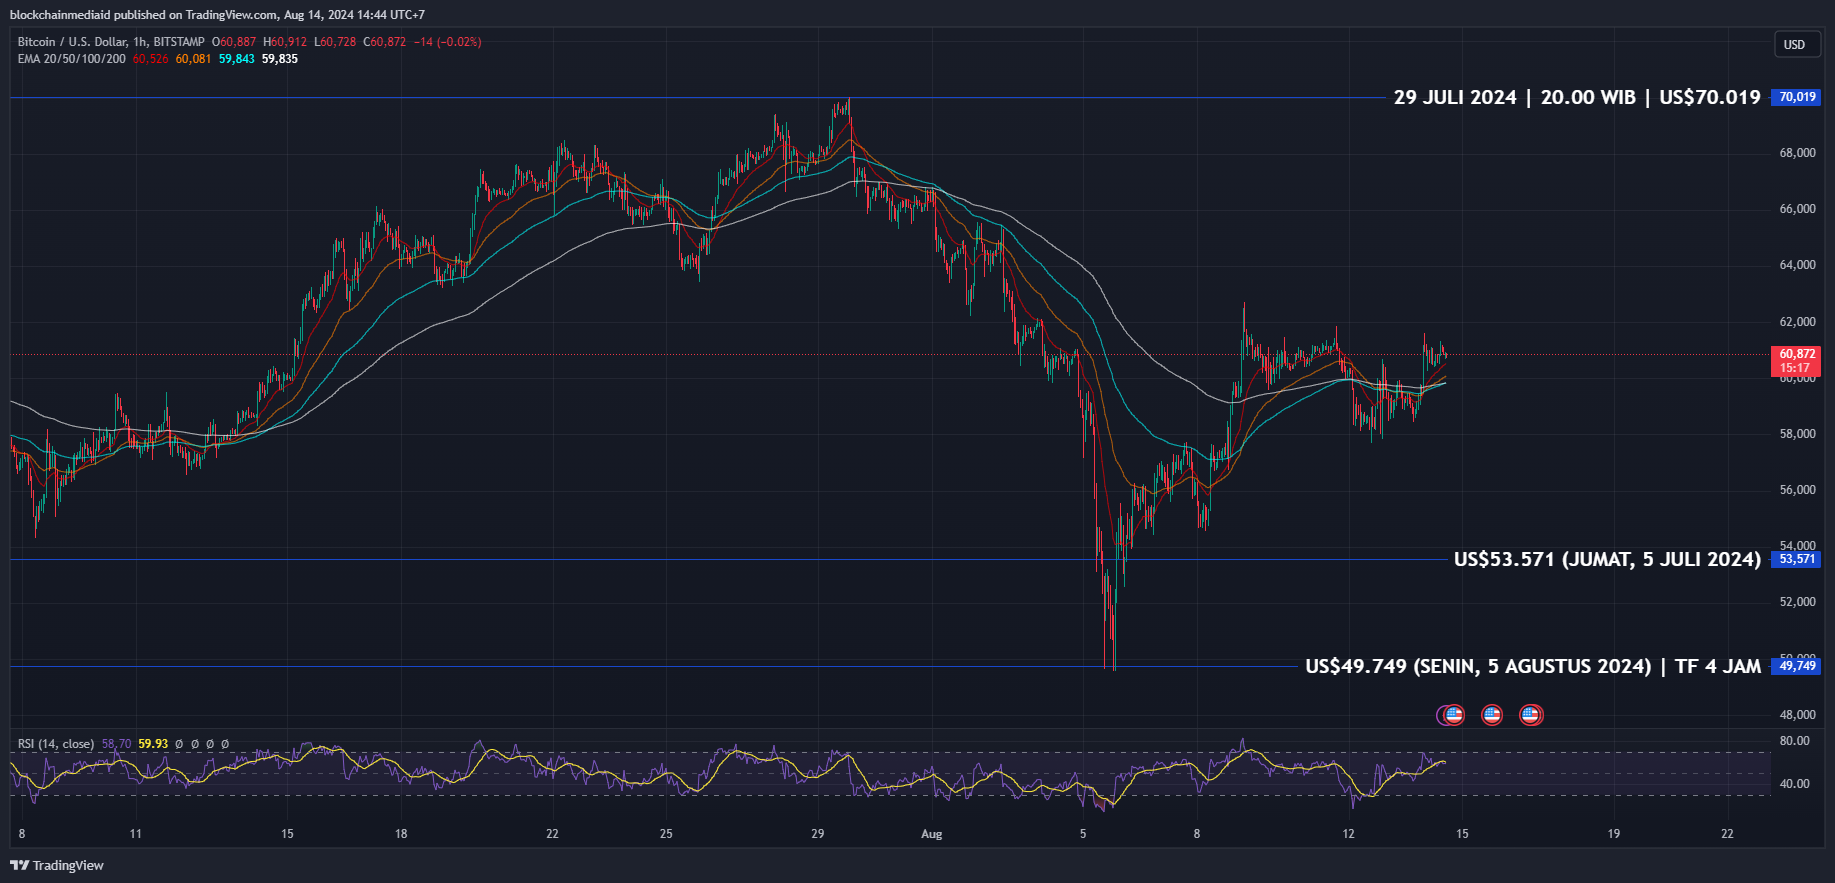Click the 18 date label on time axis
This screenshot has width=1835, height=883.
[x=401, y=834]
